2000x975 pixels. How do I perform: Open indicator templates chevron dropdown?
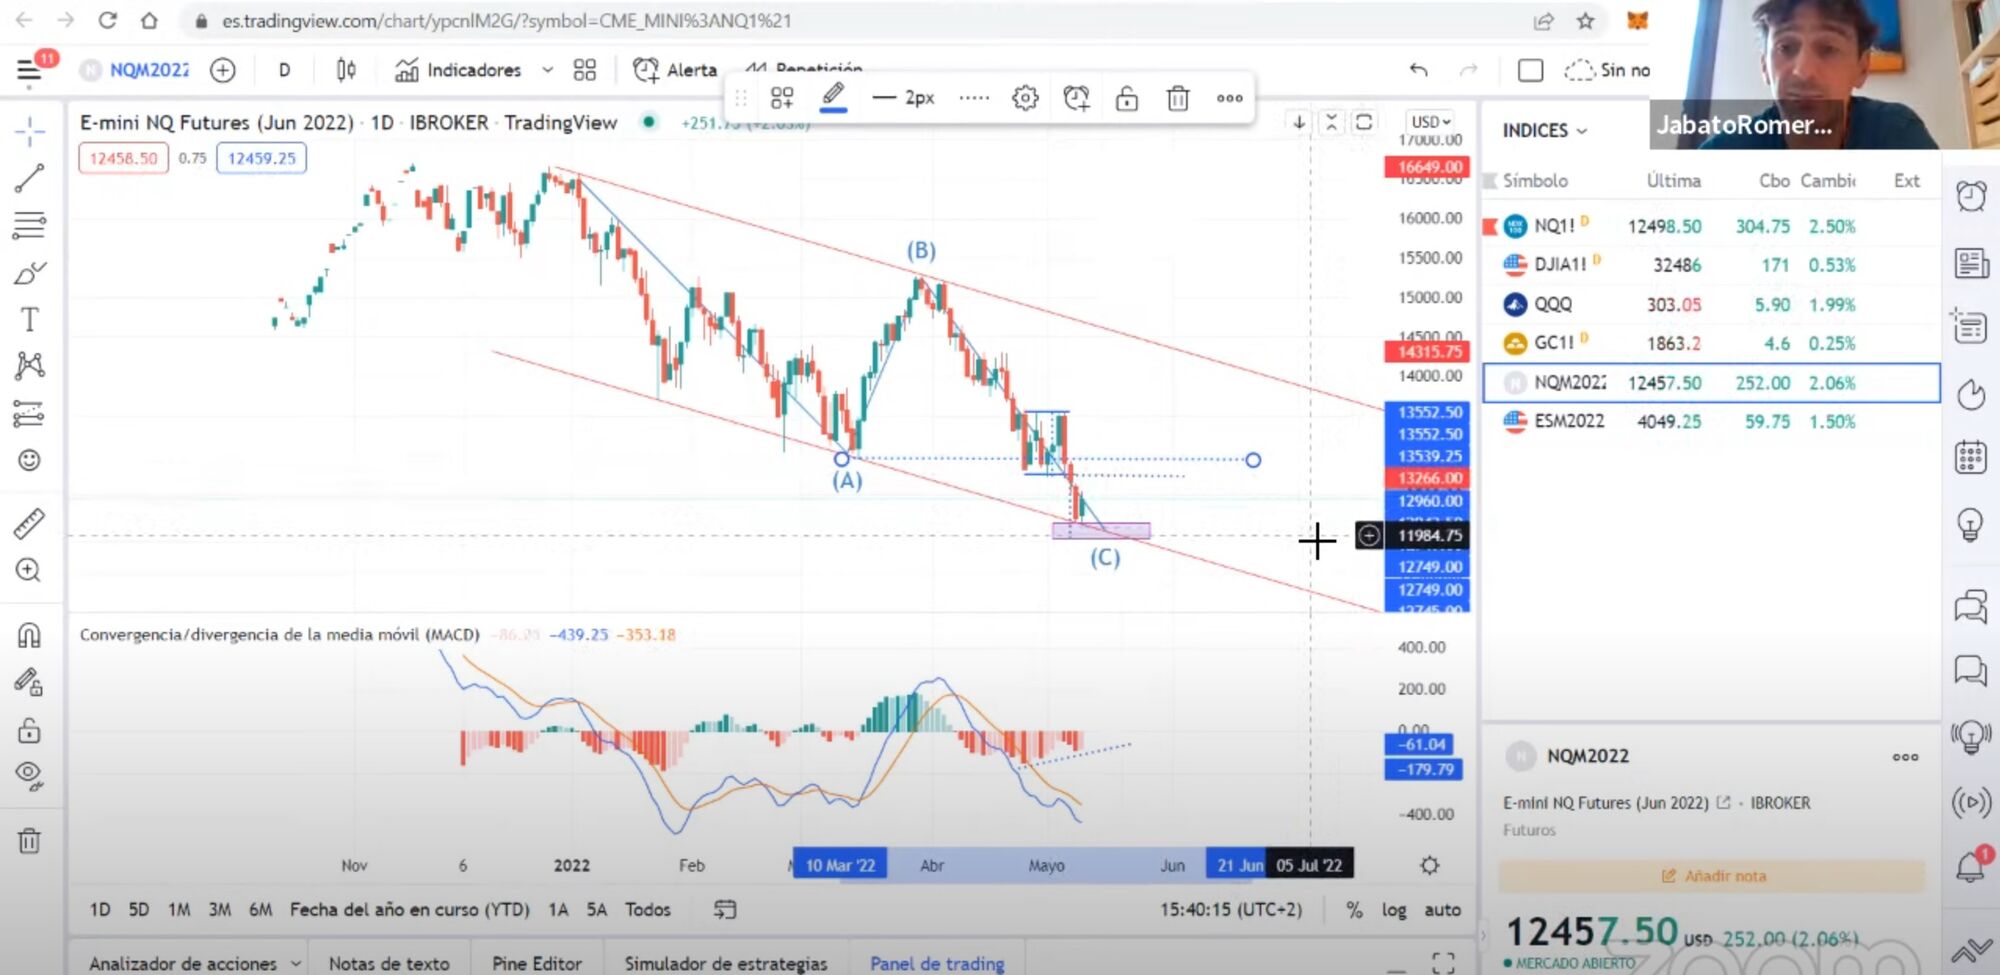[547, 70]
